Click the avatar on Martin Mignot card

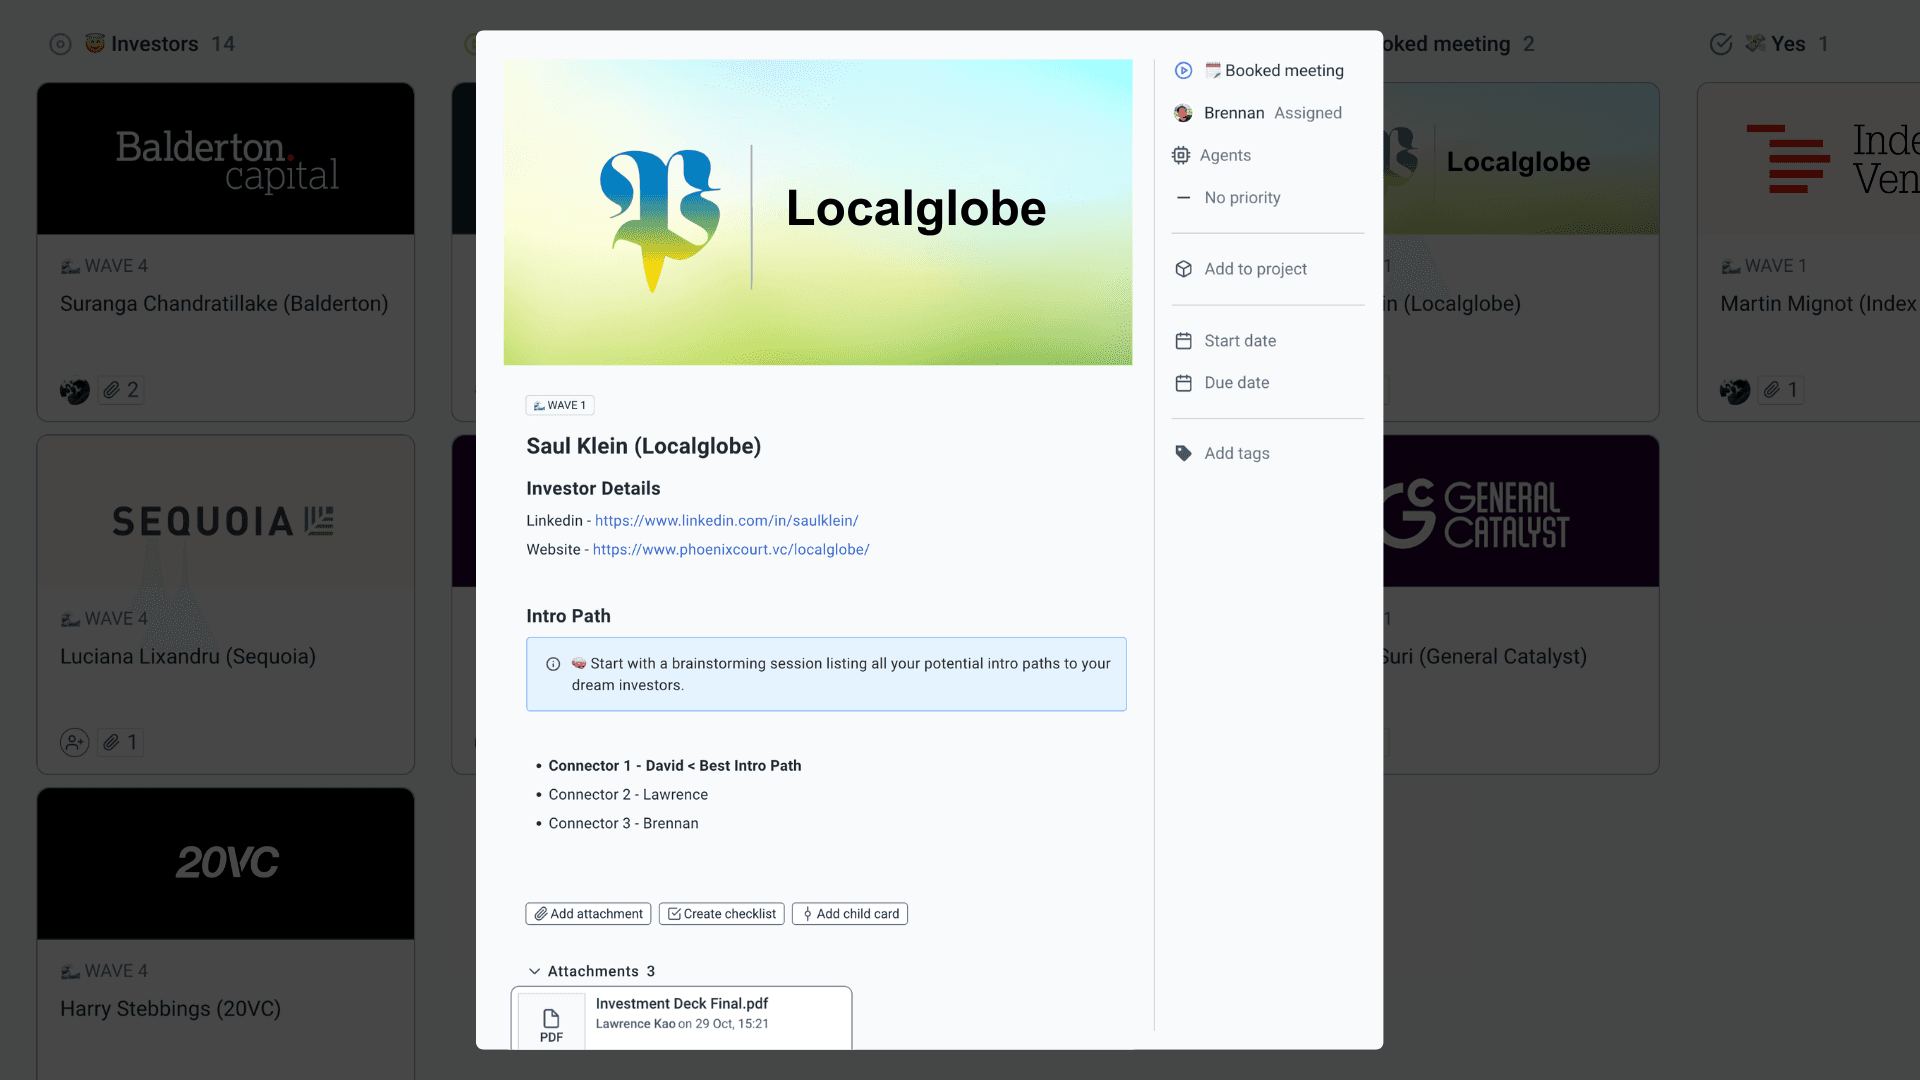(1735, 391)
